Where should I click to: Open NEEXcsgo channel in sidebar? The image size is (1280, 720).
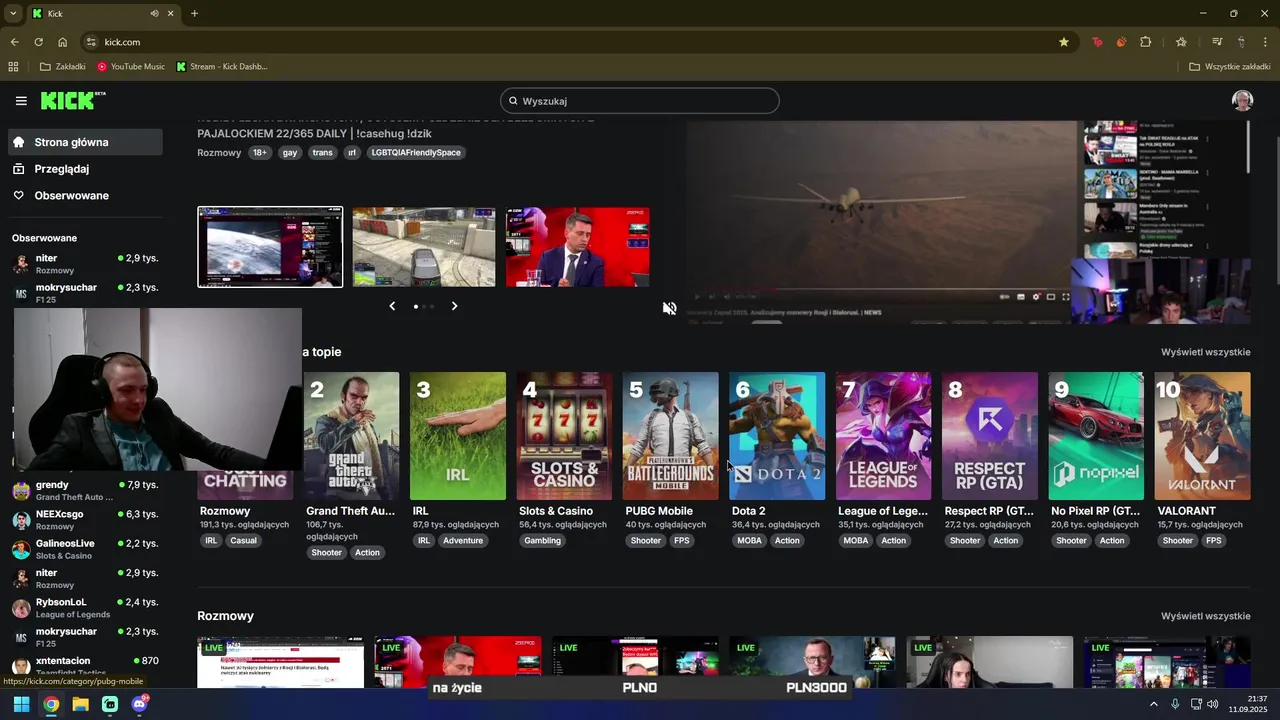(x=85, y=520)
